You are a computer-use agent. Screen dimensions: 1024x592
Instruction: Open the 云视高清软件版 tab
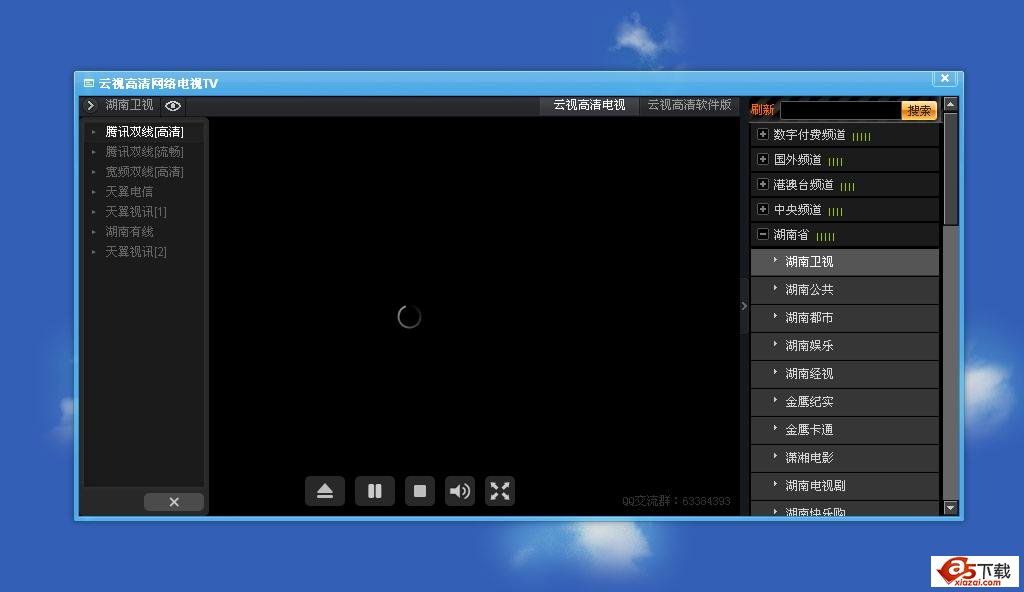click(689, 105)
